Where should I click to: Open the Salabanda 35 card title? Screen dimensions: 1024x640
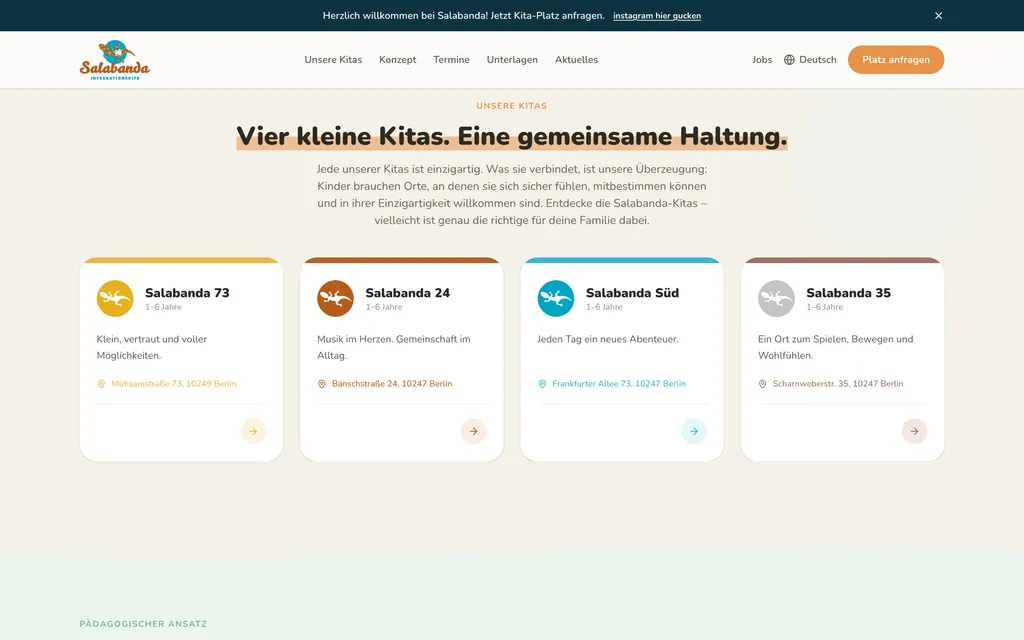pos(848,293)
